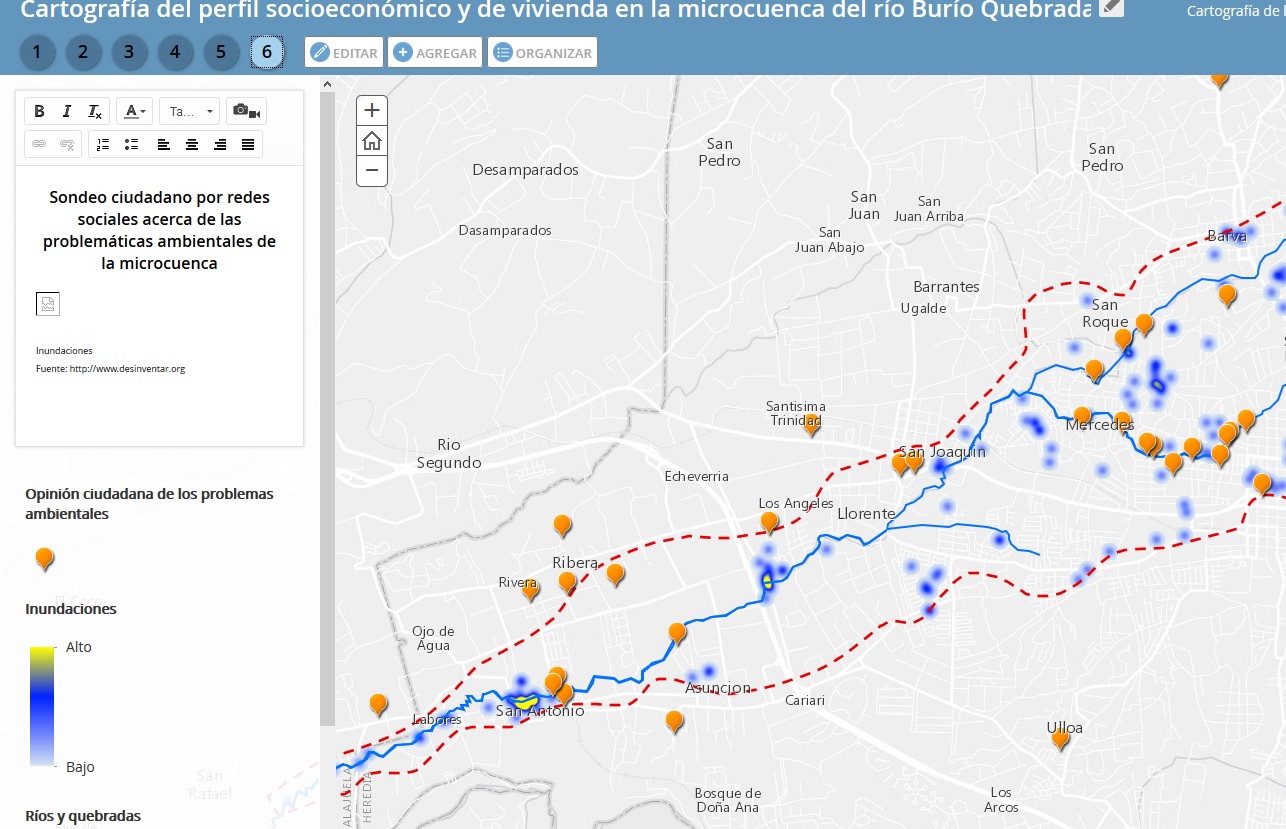Insert a bulleted list
The width and height of the screenshot is (1286, 829).
click(x=131, y=144)
